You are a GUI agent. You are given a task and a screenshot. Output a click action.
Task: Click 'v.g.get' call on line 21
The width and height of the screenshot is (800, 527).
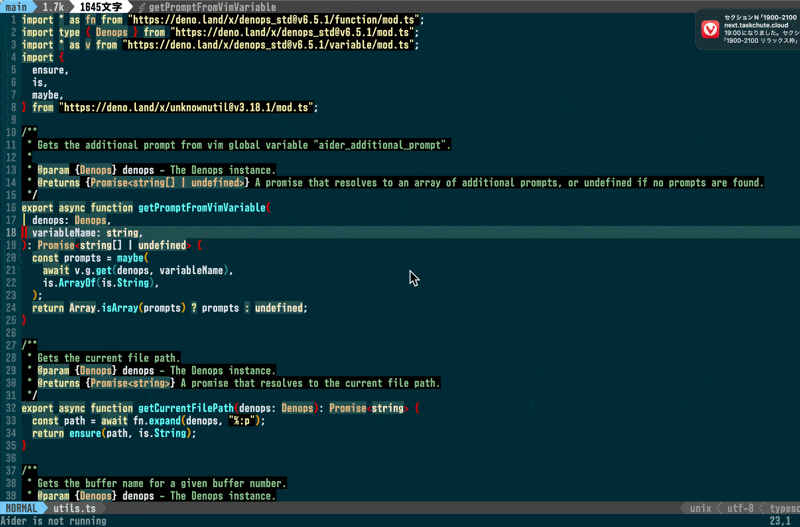point(93,270)
